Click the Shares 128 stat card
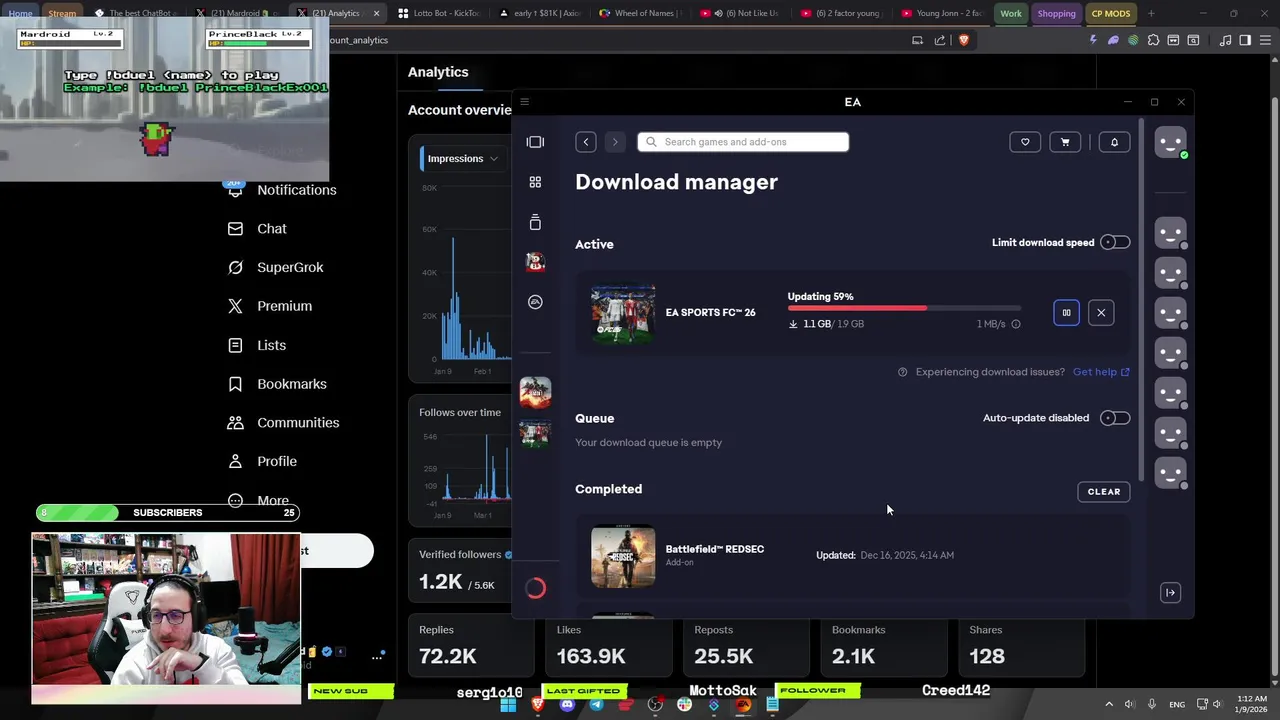Screen dimensions: 1280x720 [x=1021, y=646]
